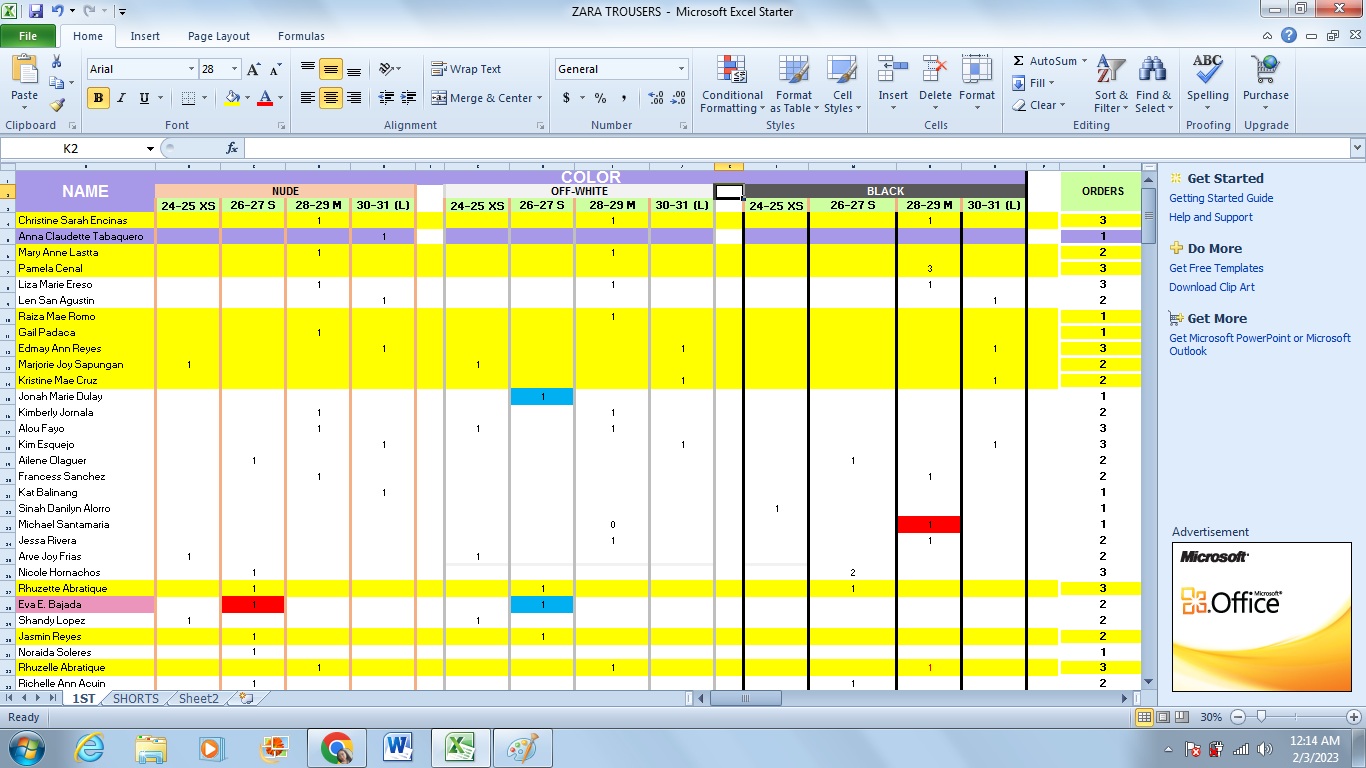
Task: Decrease the cell indent
Action: click(386, 98)
